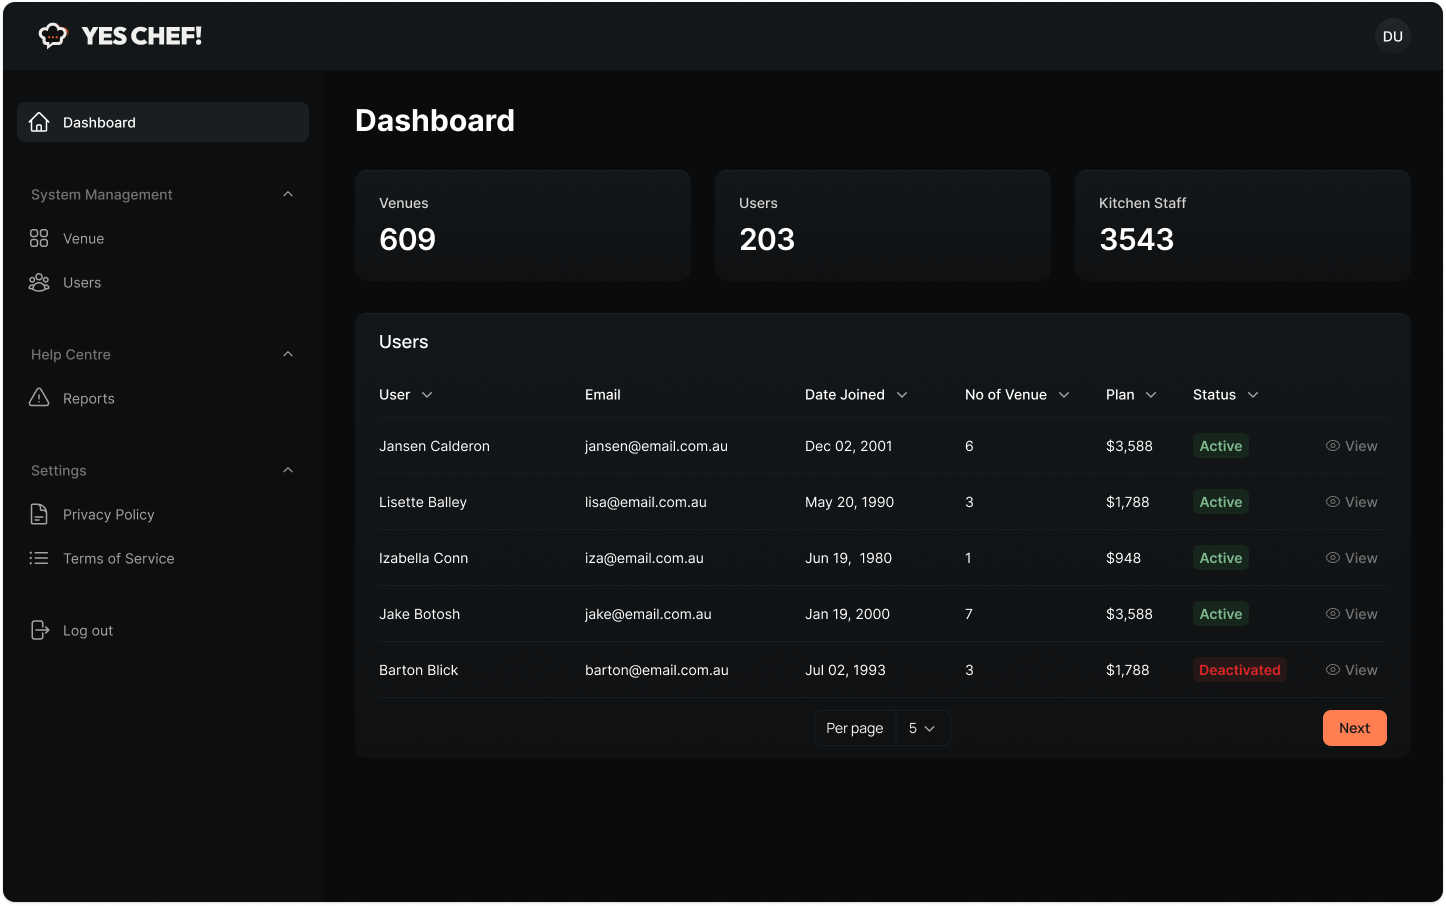This screenshot has width=1446, height=906.
Task: Collapse the Help Centre section
Action: tap(288, 354)
